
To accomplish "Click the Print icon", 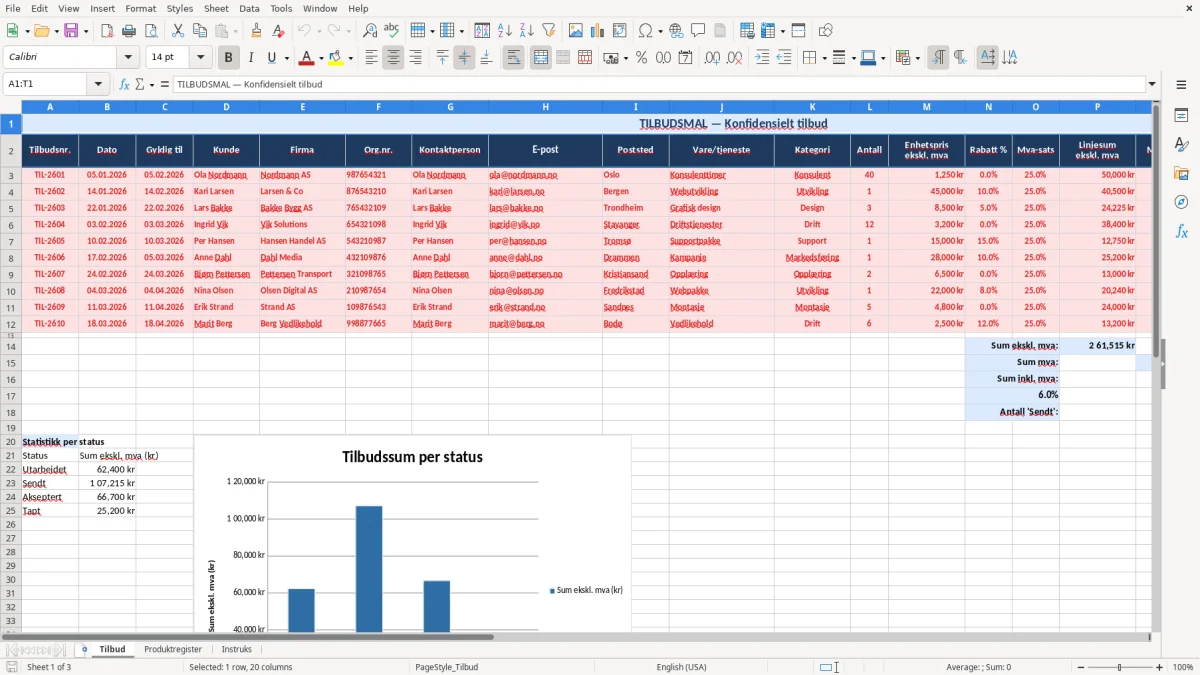I will point(129,31).
